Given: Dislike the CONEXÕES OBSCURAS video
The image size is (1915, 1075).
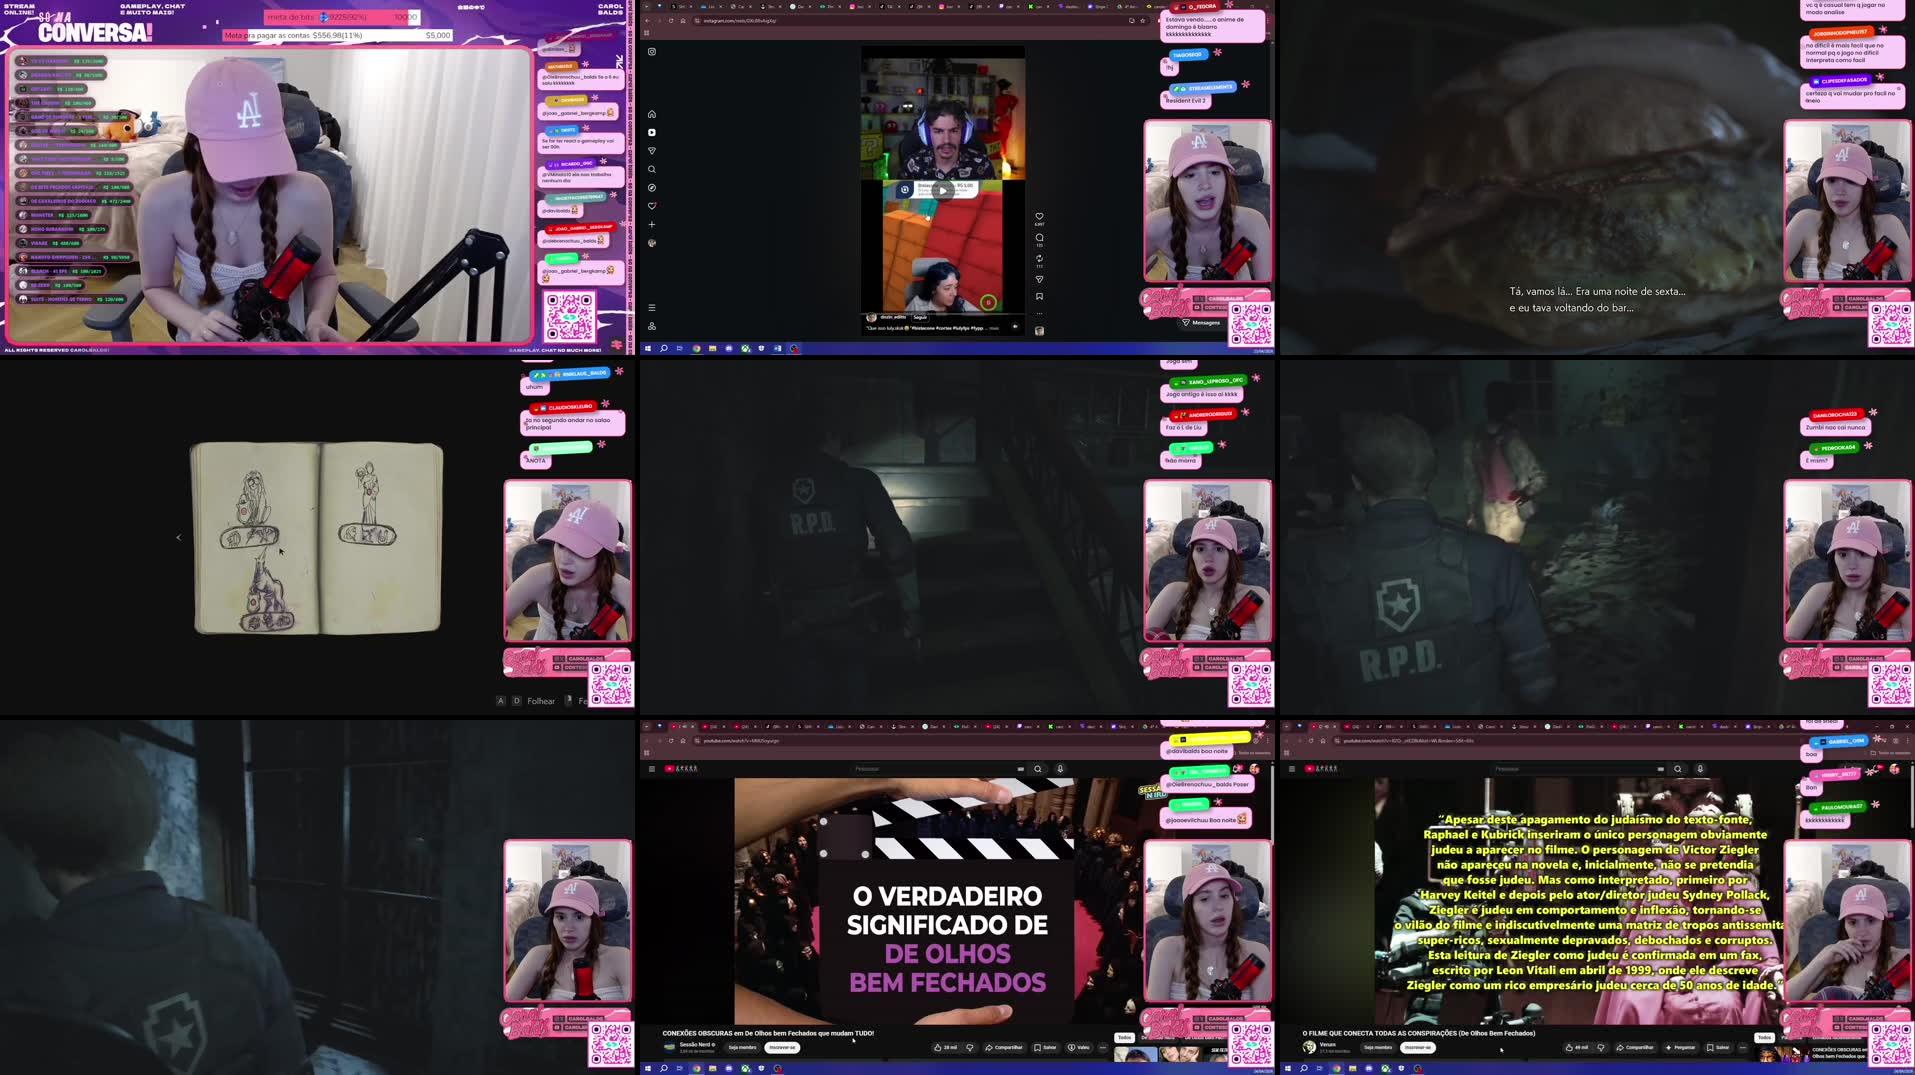Looking at the screenshot, I should [x=969, y=1047].
